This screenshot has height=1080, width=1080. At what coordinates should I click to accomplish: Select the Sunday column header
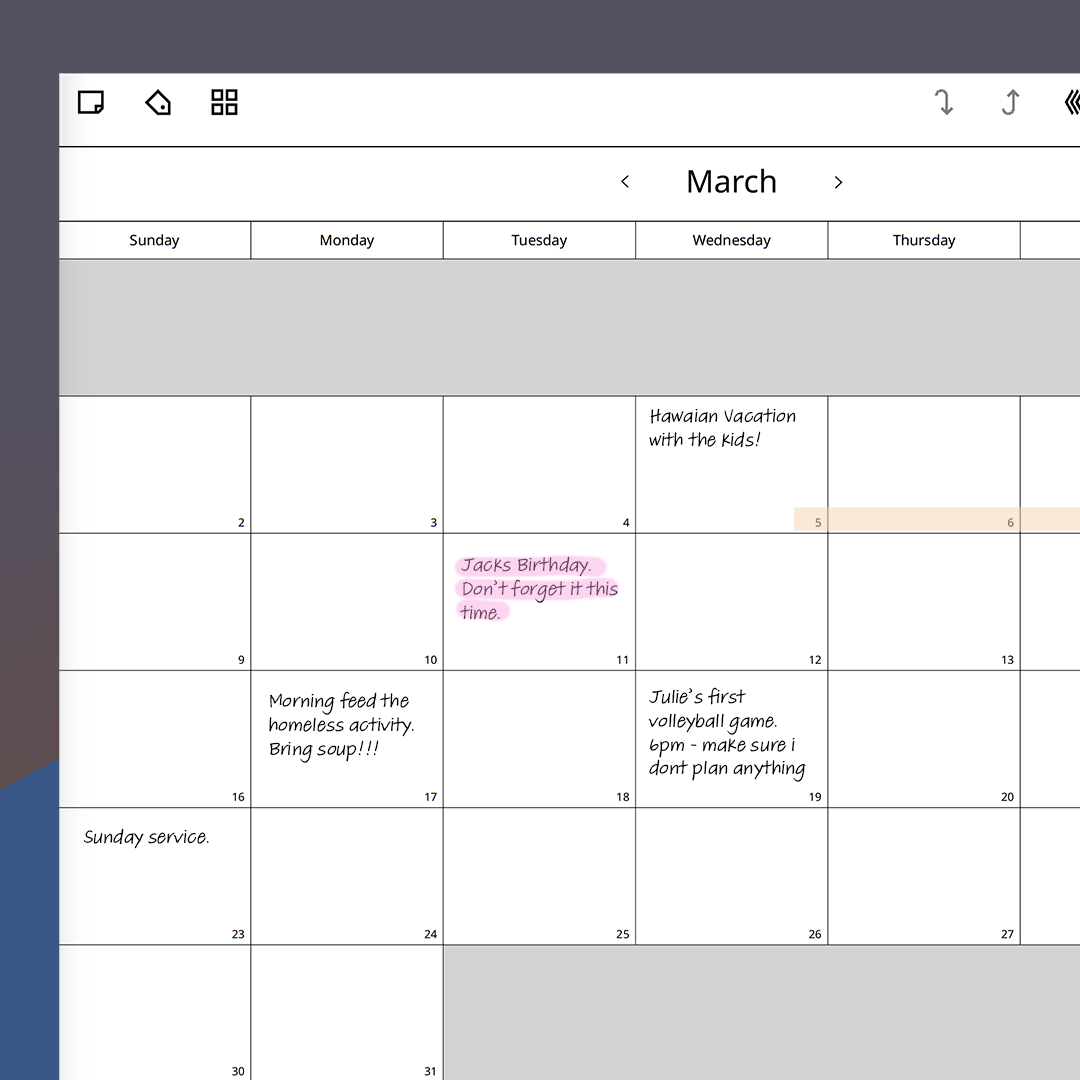154,240
